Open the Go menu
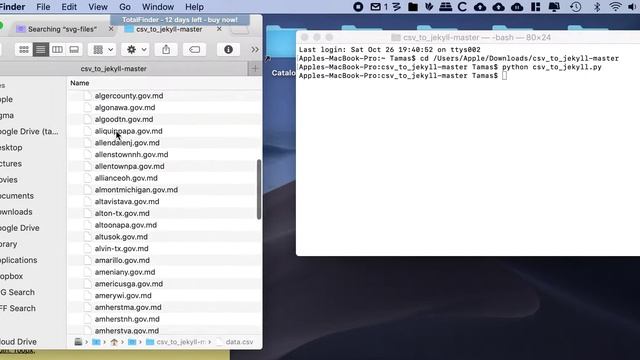This screenshot has width=640, height=360. tap(125, 7)
